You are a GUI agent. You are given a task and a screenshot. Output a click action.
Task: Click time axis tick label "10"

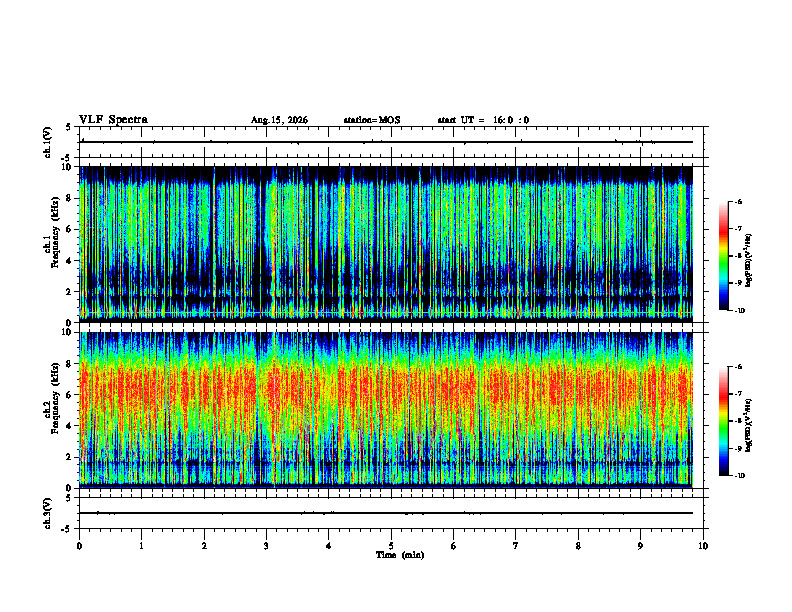[703, 546]
